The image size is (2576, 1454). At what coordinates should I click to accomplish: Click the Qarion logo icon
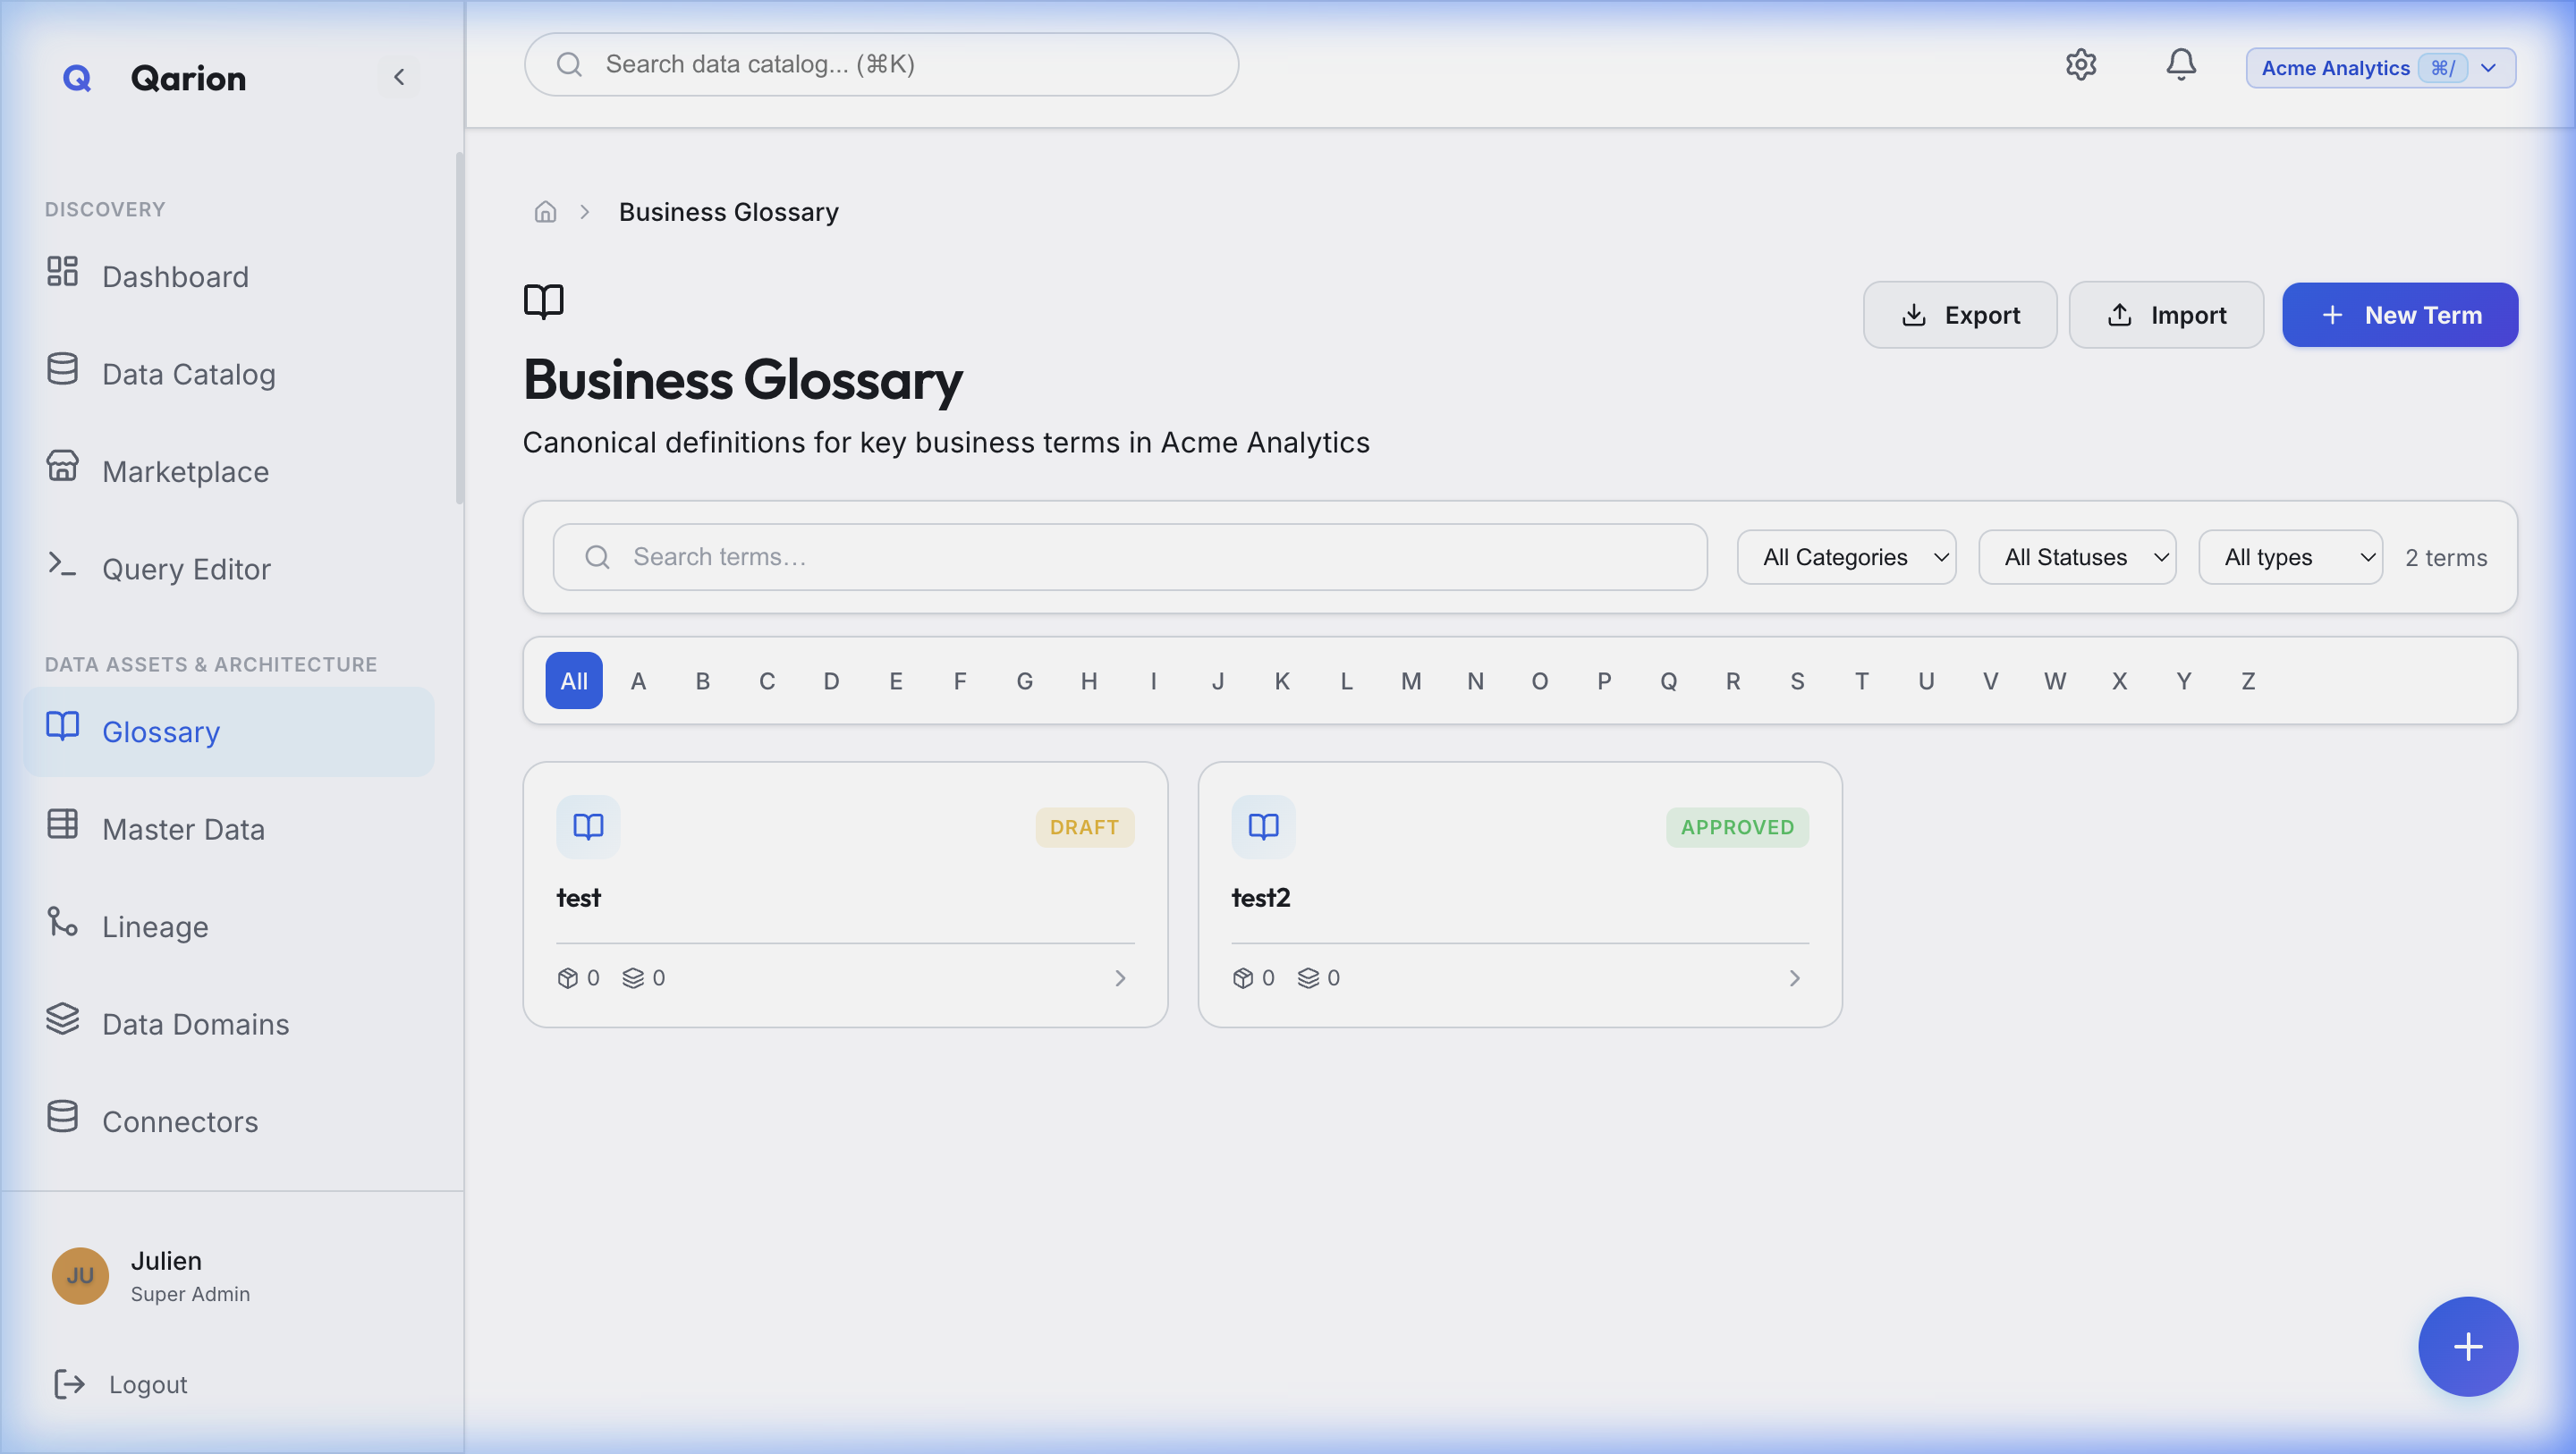(x=77, y=78)
